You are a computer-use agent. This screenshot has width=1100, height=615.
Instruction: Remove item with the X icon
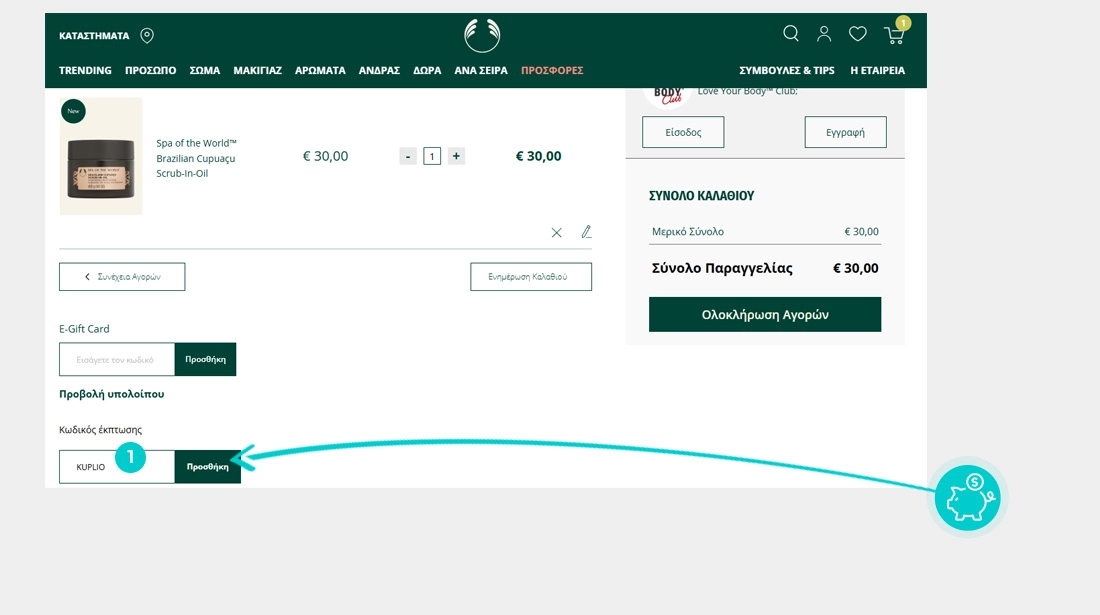tap(557, 232)
